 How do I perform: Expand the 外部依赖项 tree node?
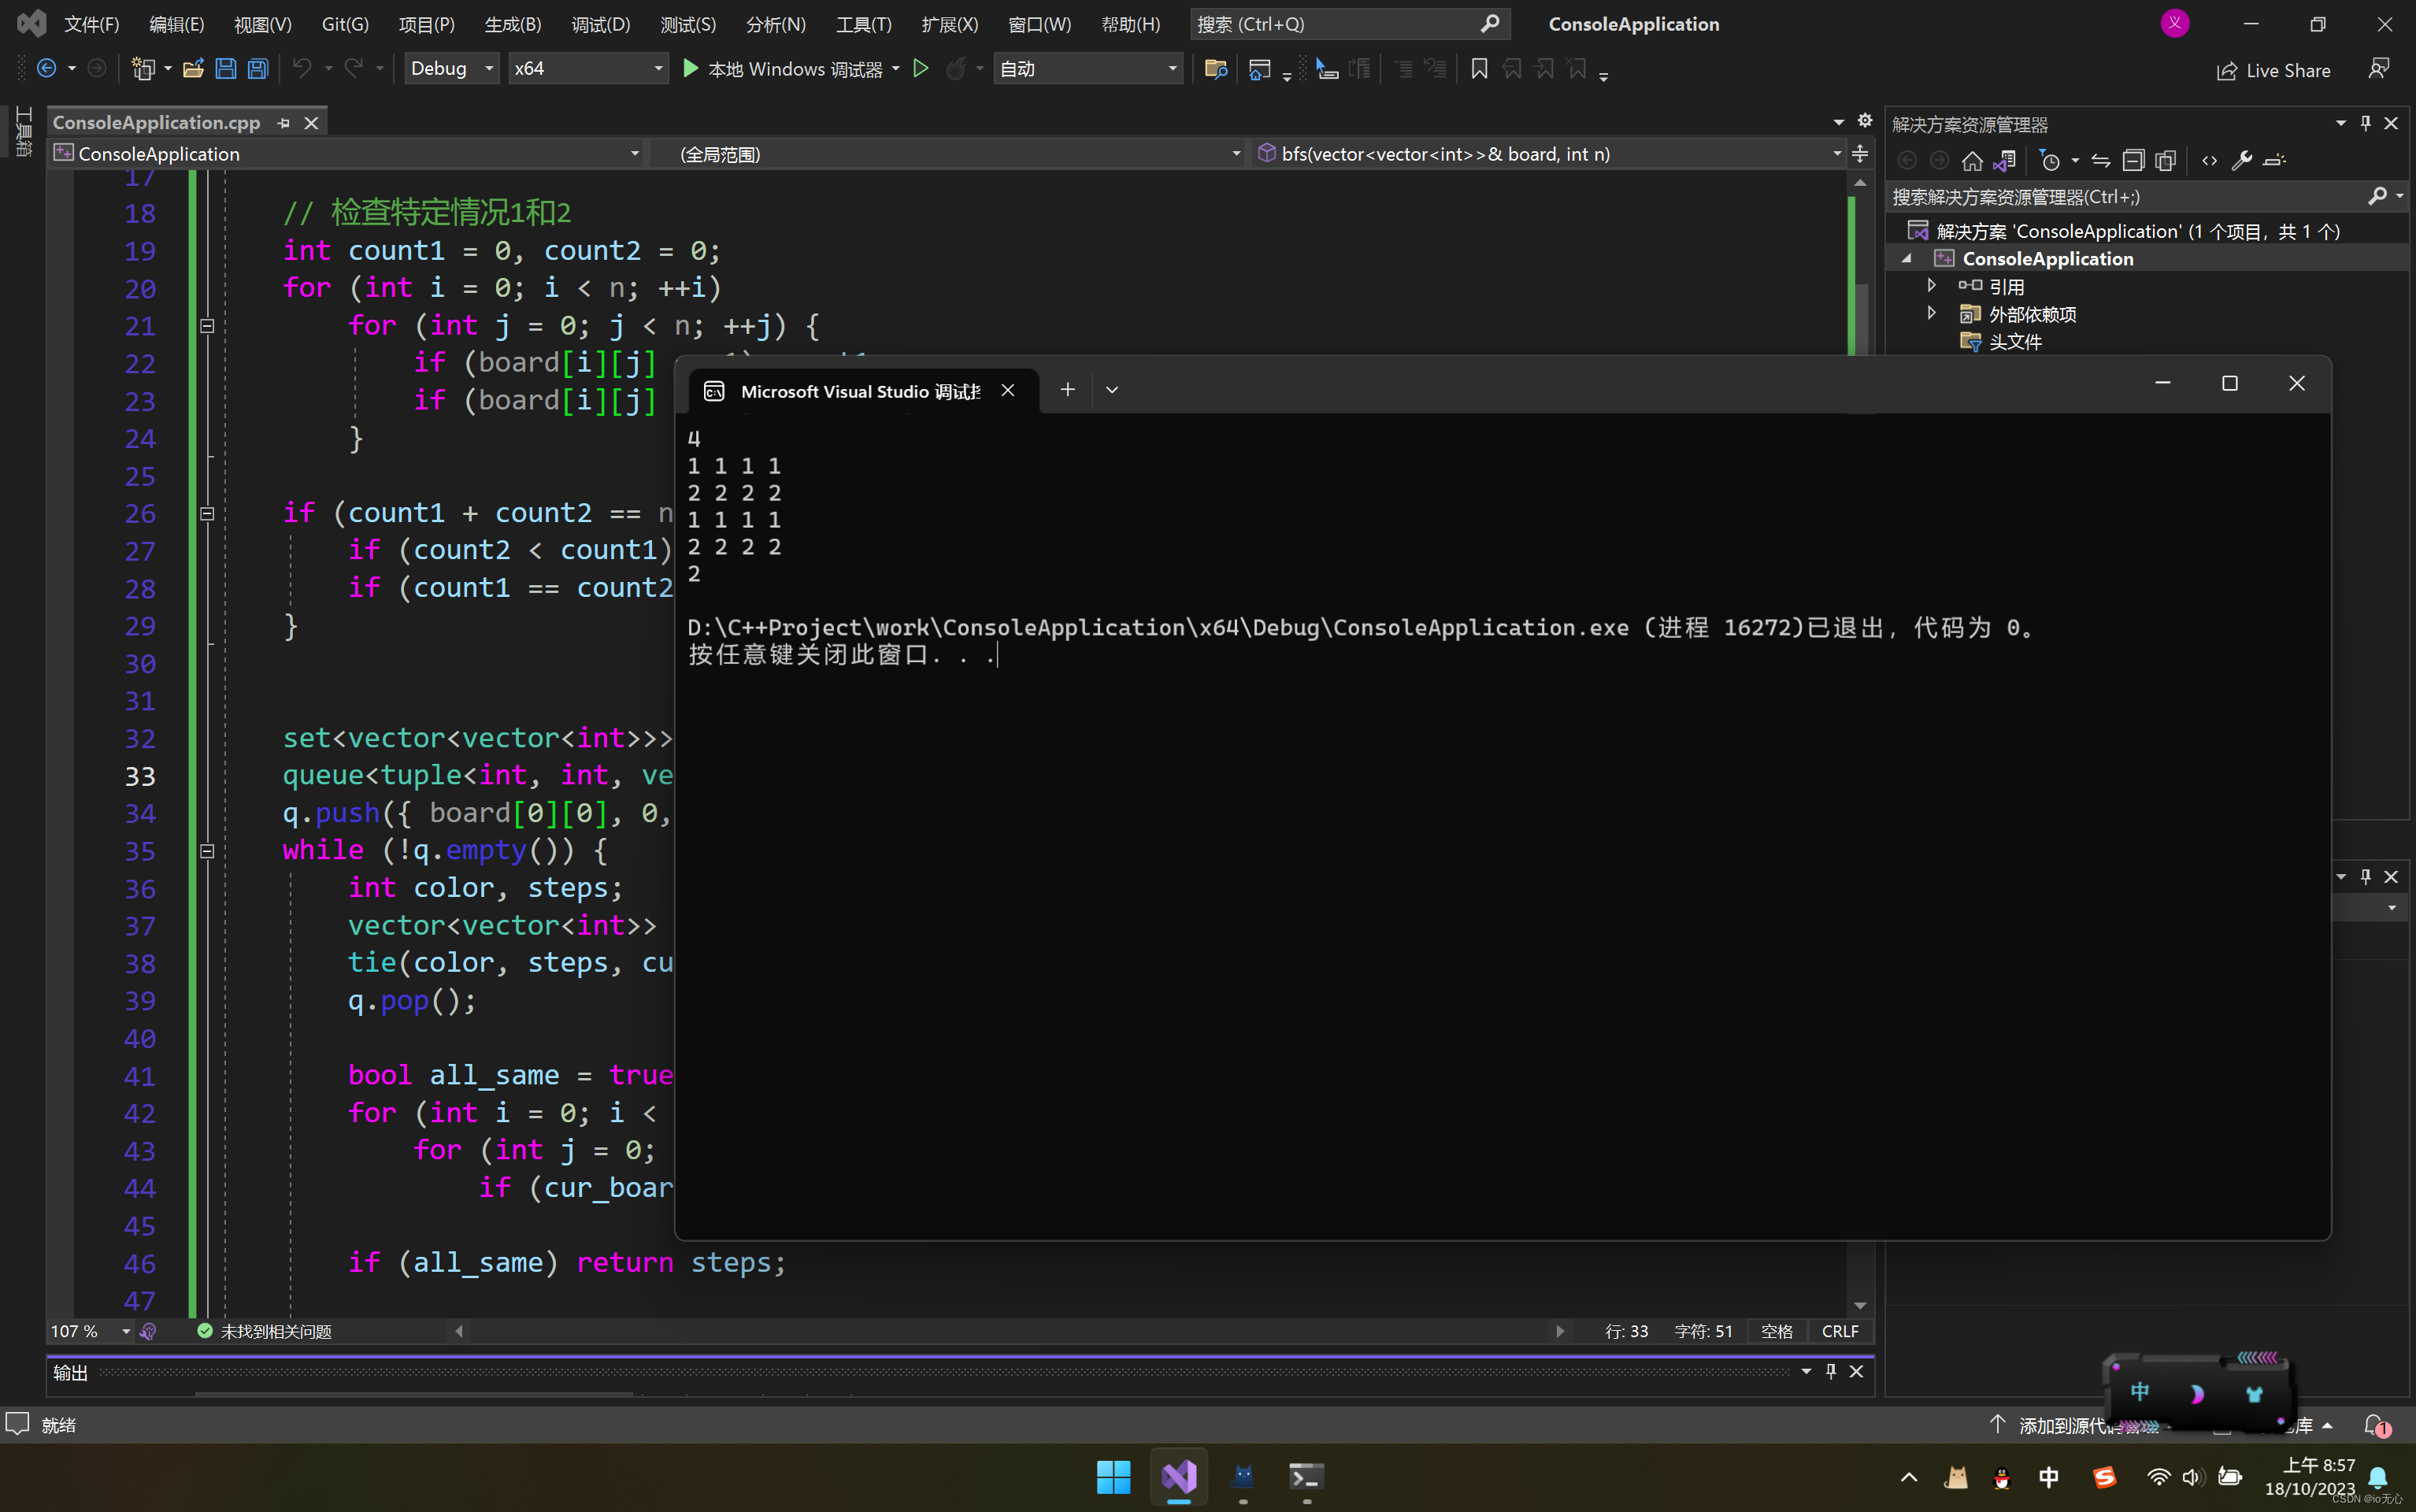click(1929, 313)
